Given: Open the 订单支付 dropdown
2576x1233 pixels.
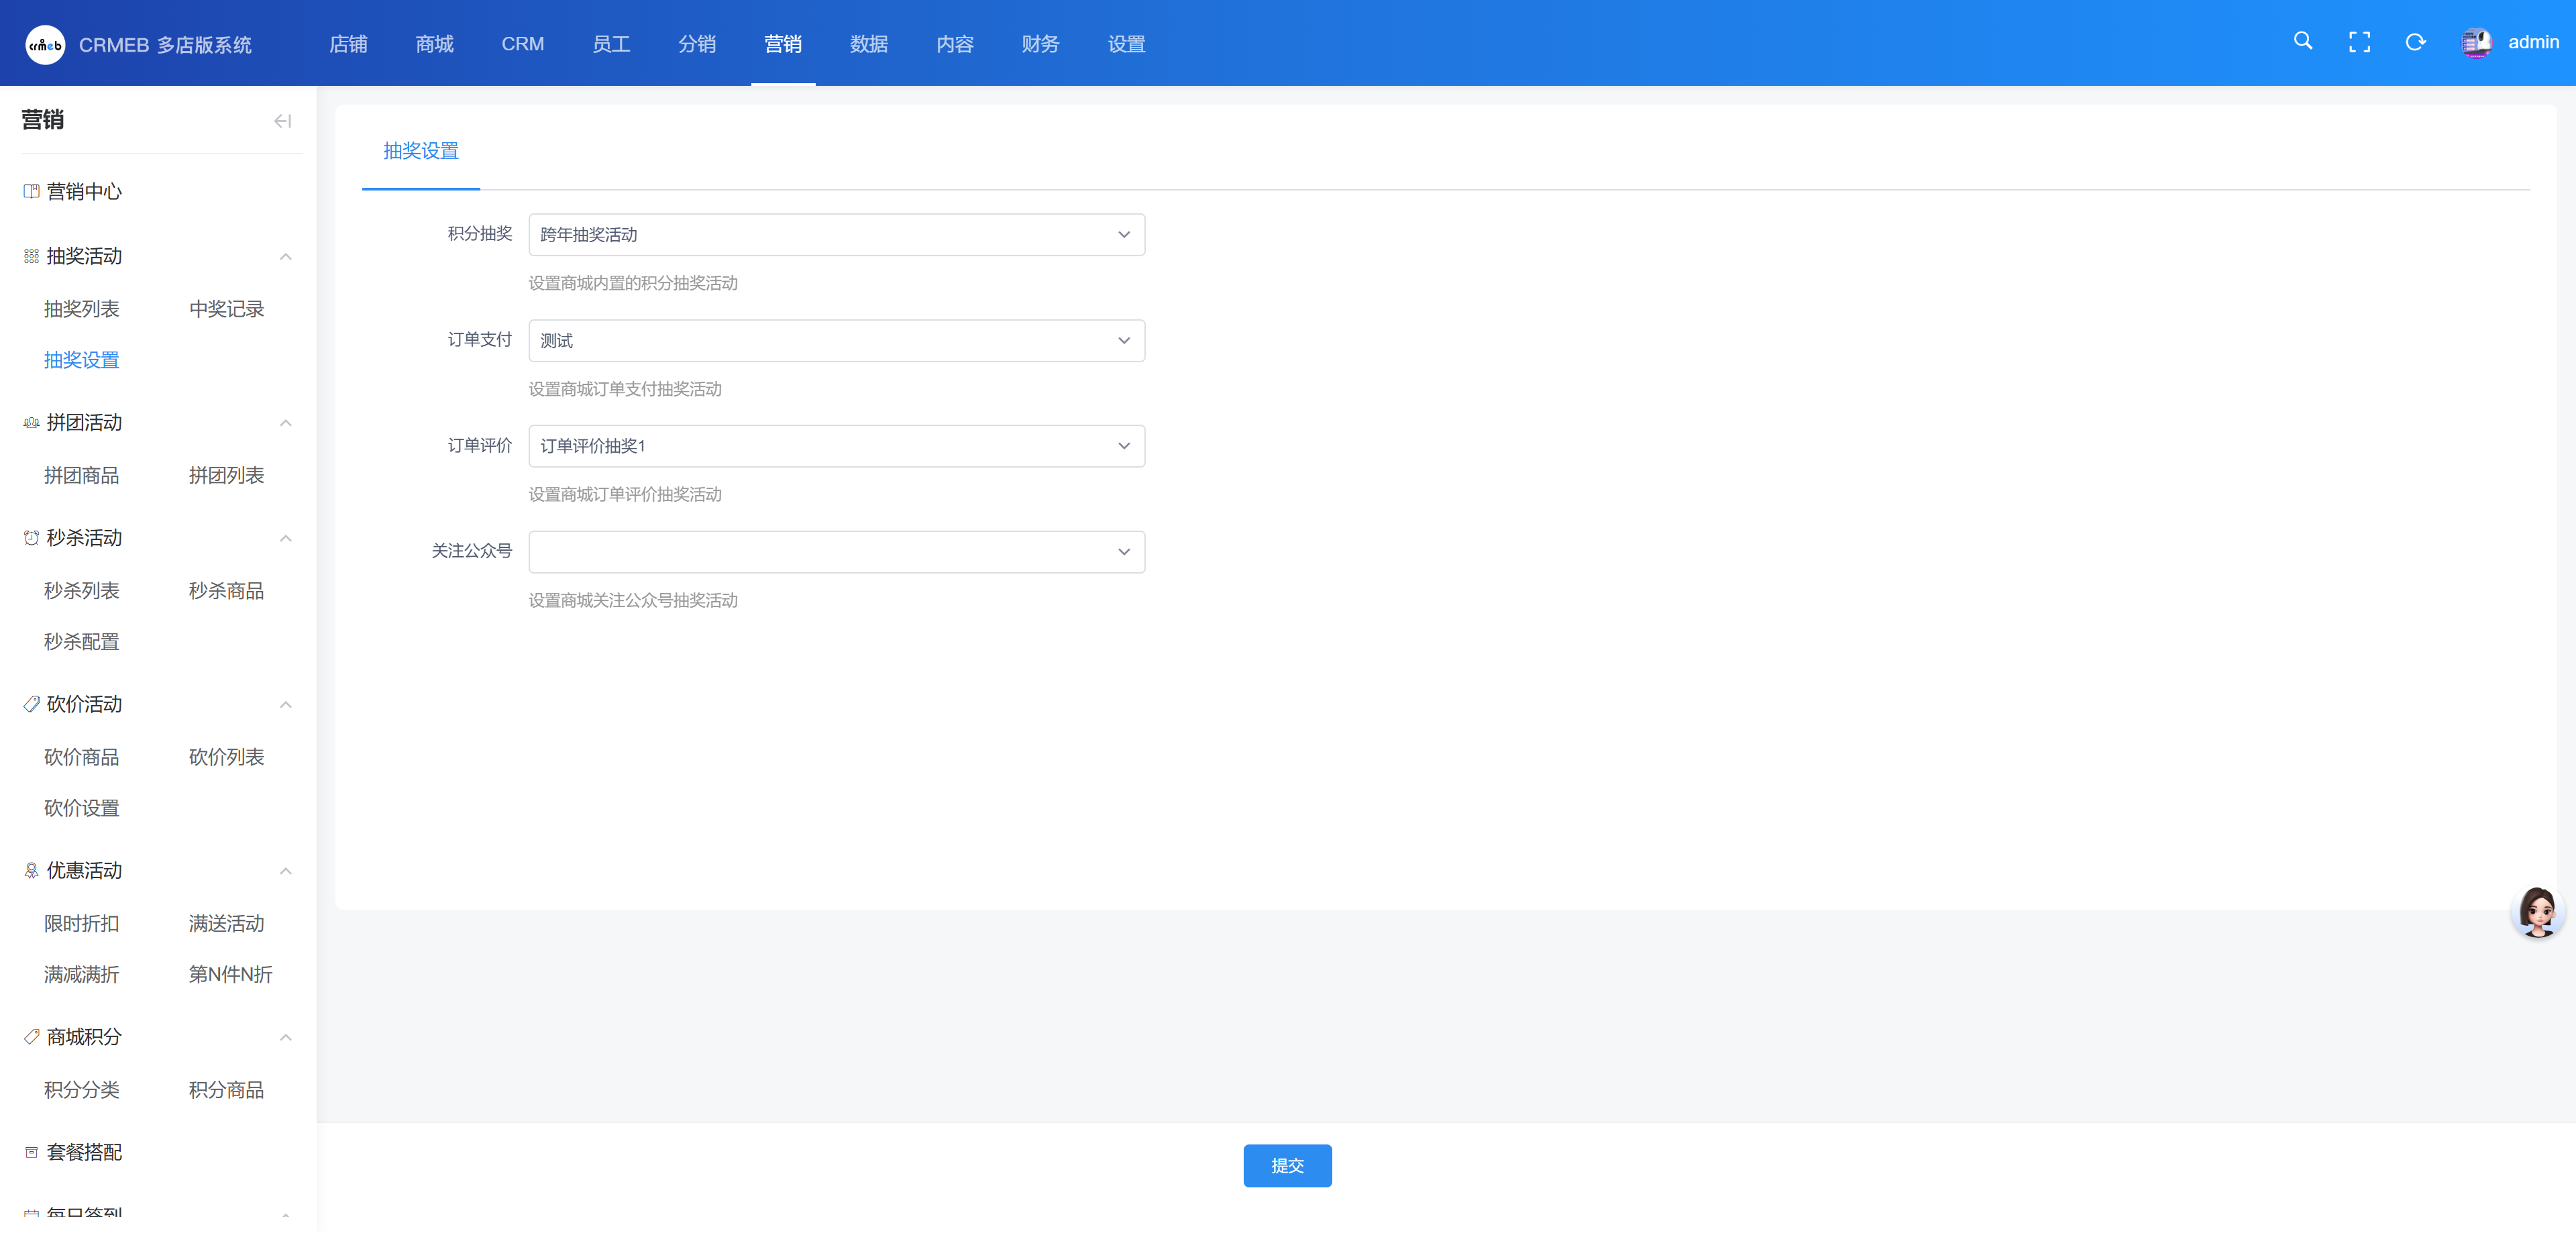Looking at the screenshot, I should [x=836, y=341].
